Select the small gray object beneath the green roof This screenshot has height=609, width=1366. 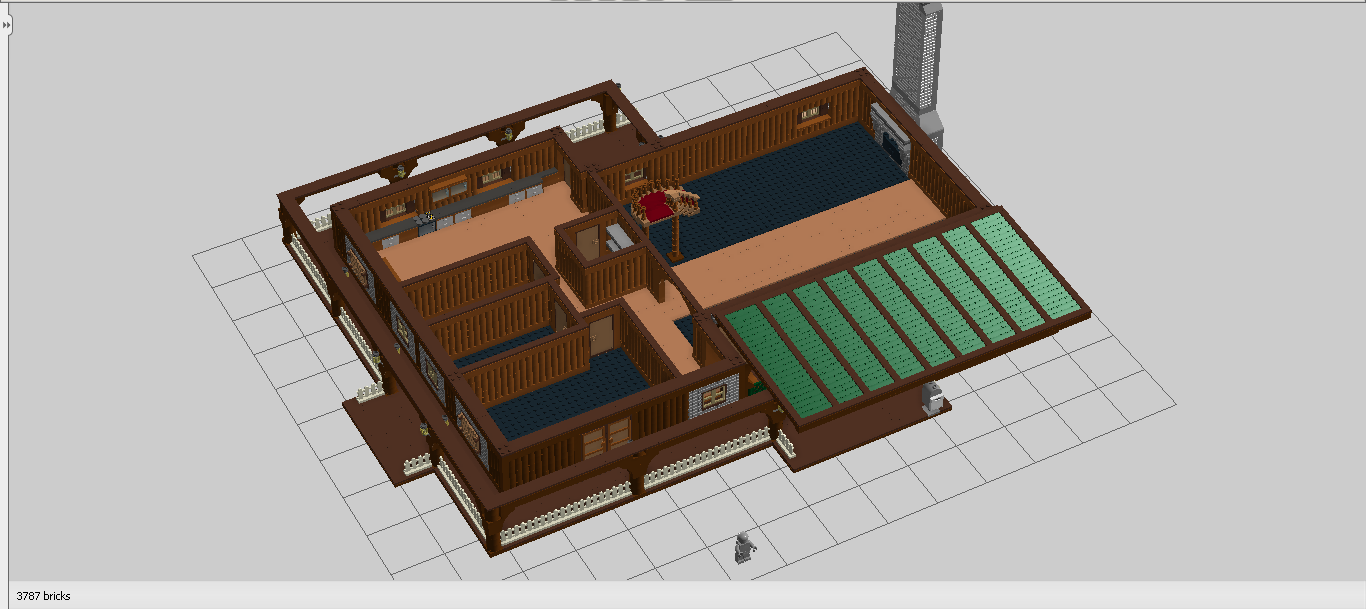tap(931, 397)
